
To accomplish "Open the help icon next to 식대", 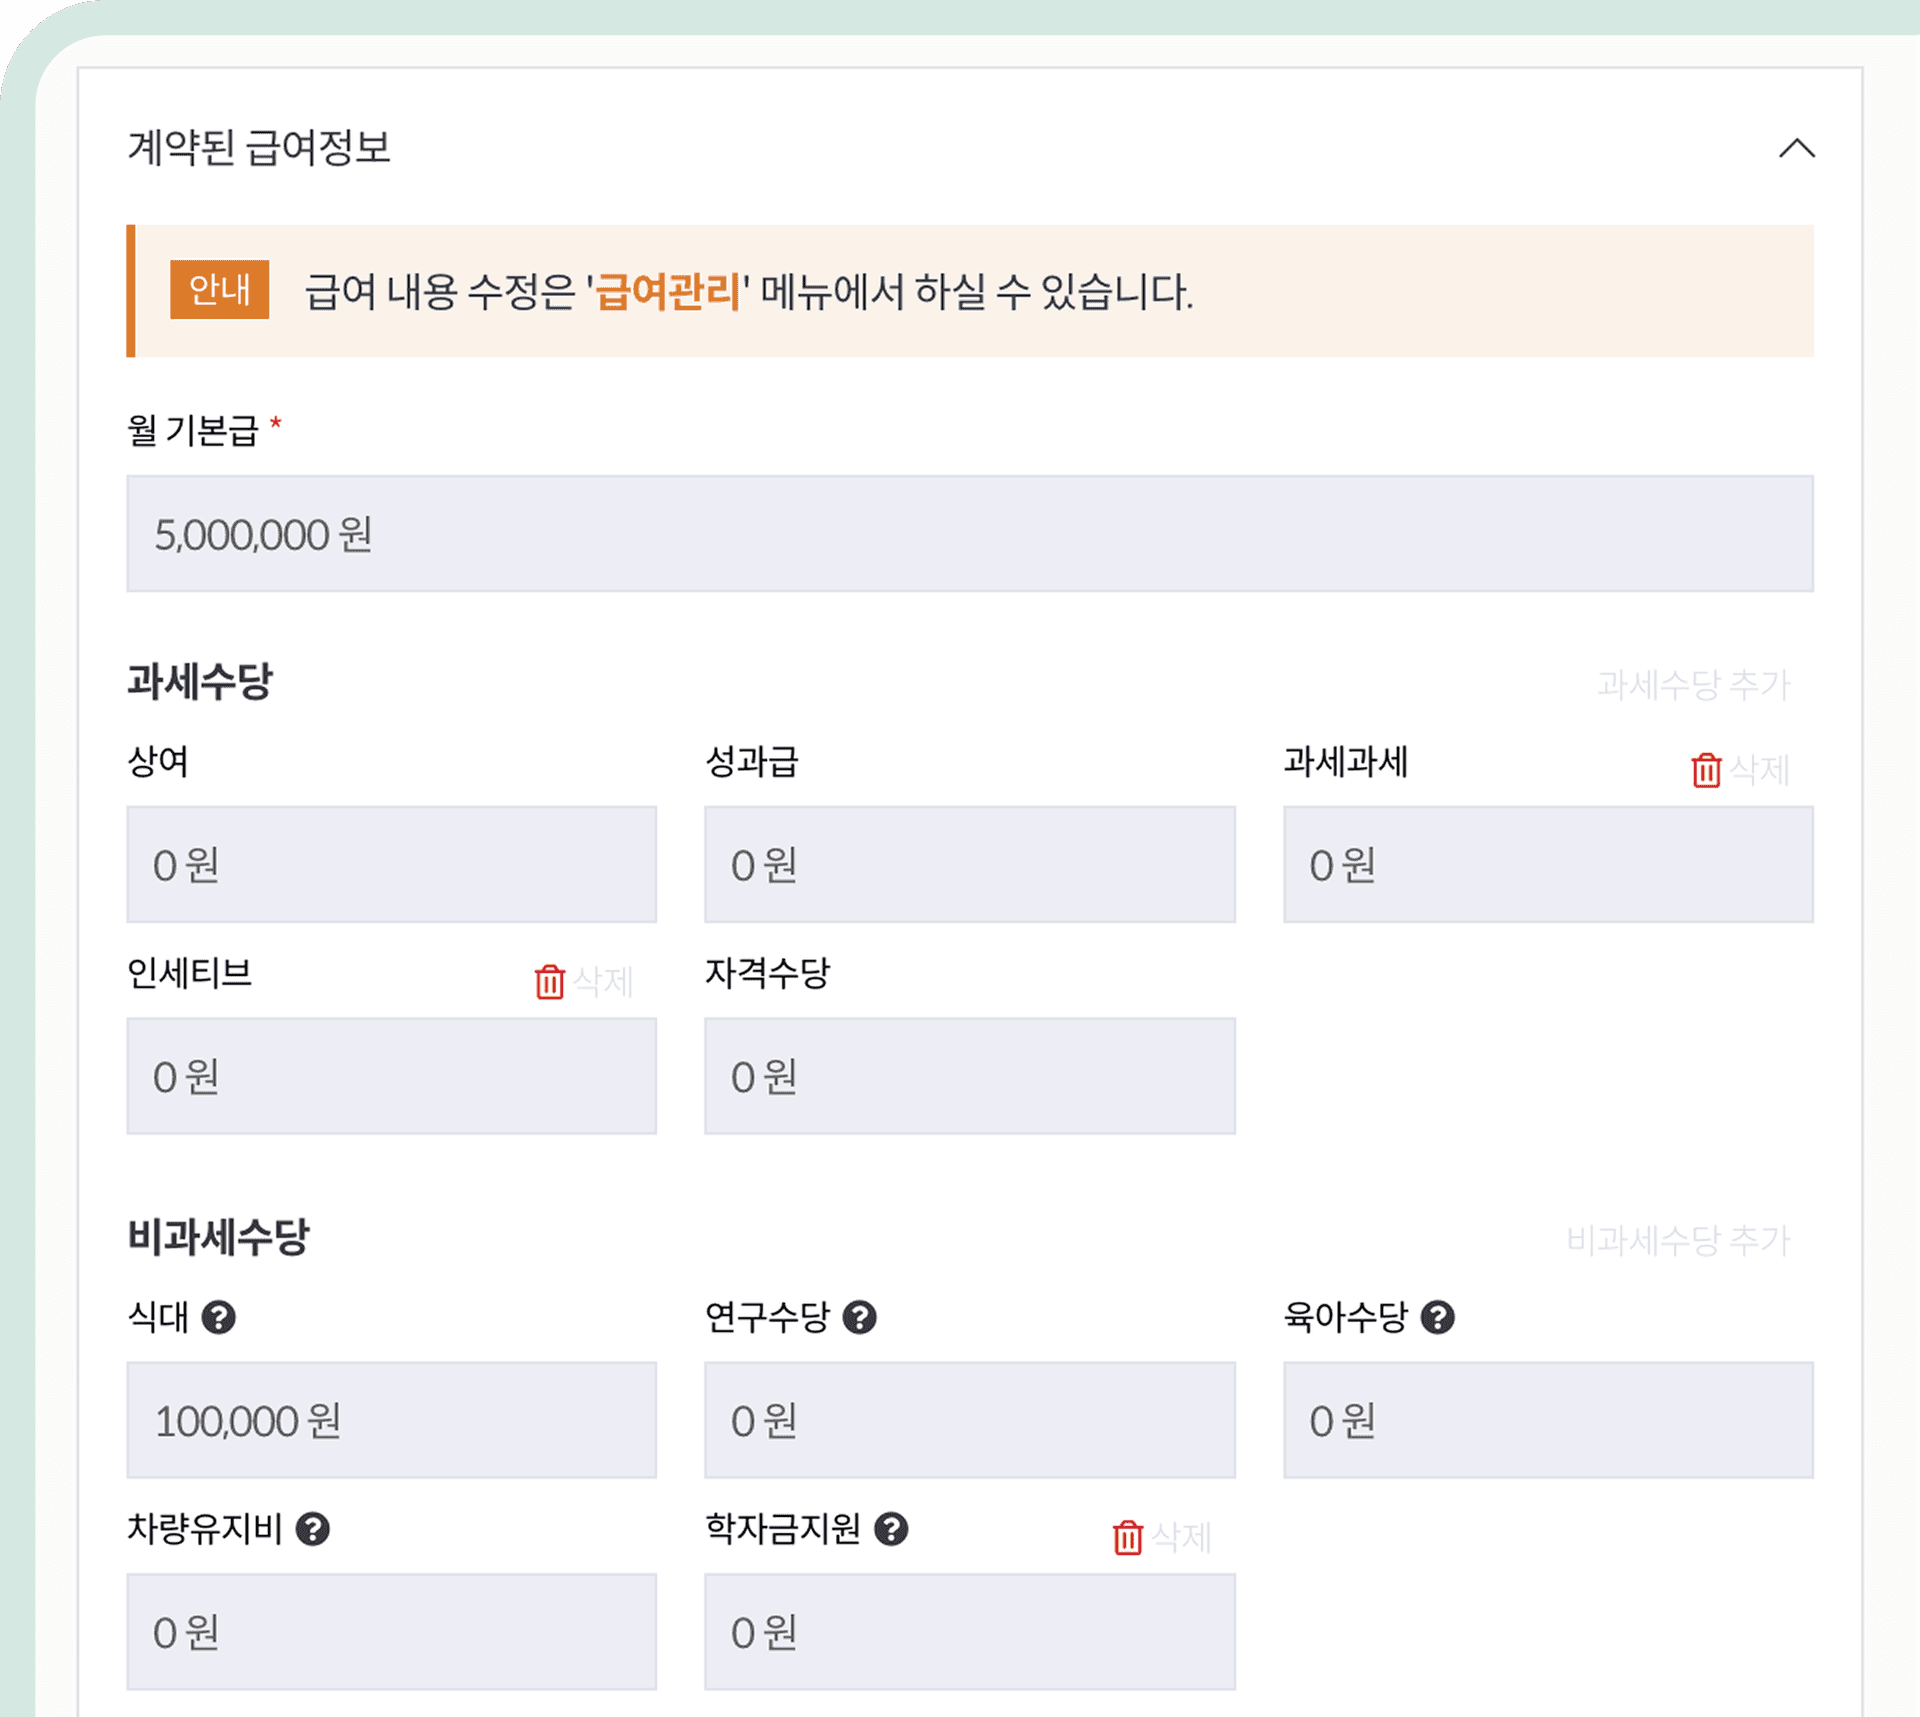I will pyautogui.click(x=218, y=1317).
